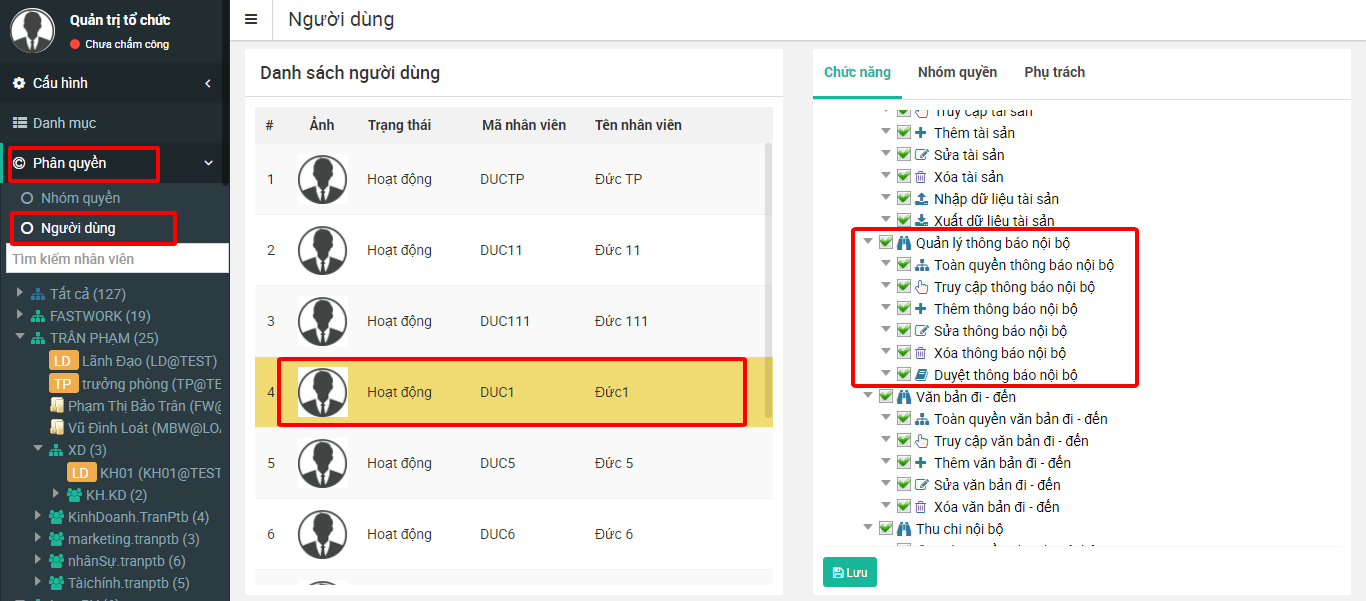Screen dimensions: 1366x601
Task: Uncheck the Thêm tài sản checkbox
Action: [904, 133]
